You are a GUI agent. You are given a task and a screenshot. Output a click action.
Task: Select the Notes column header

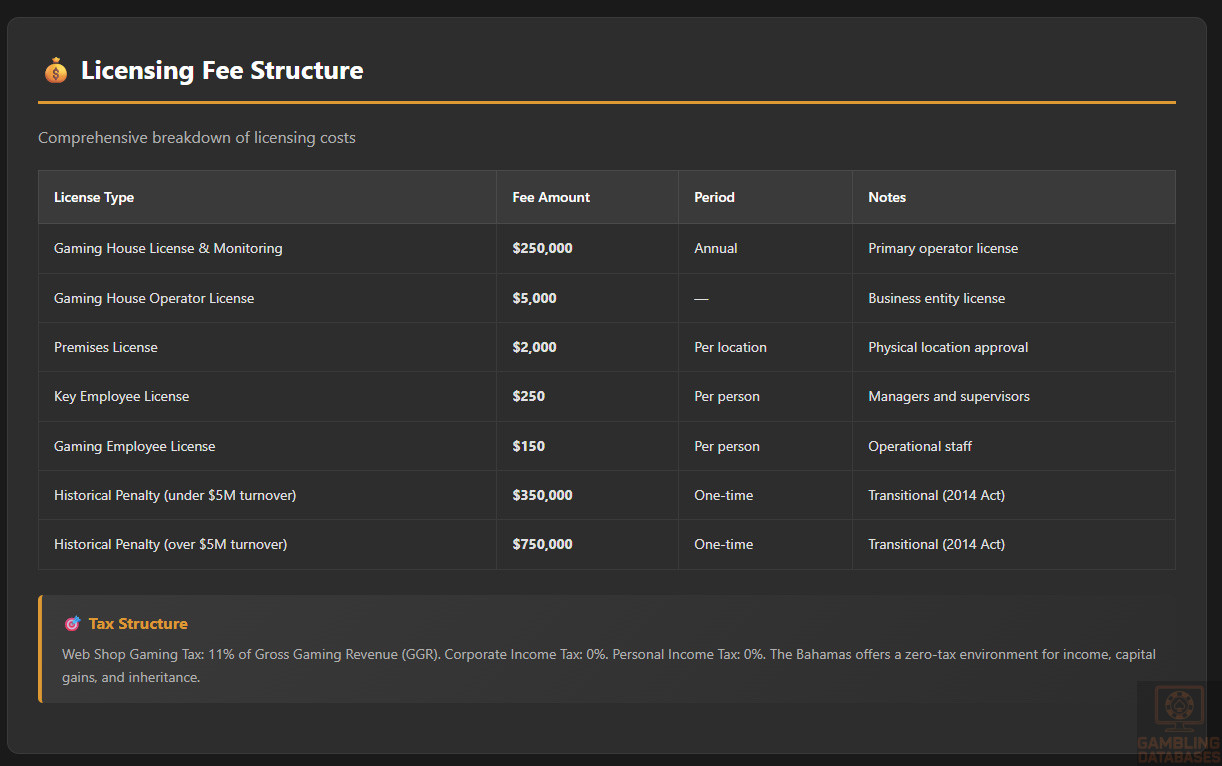[x=887, y=198]
